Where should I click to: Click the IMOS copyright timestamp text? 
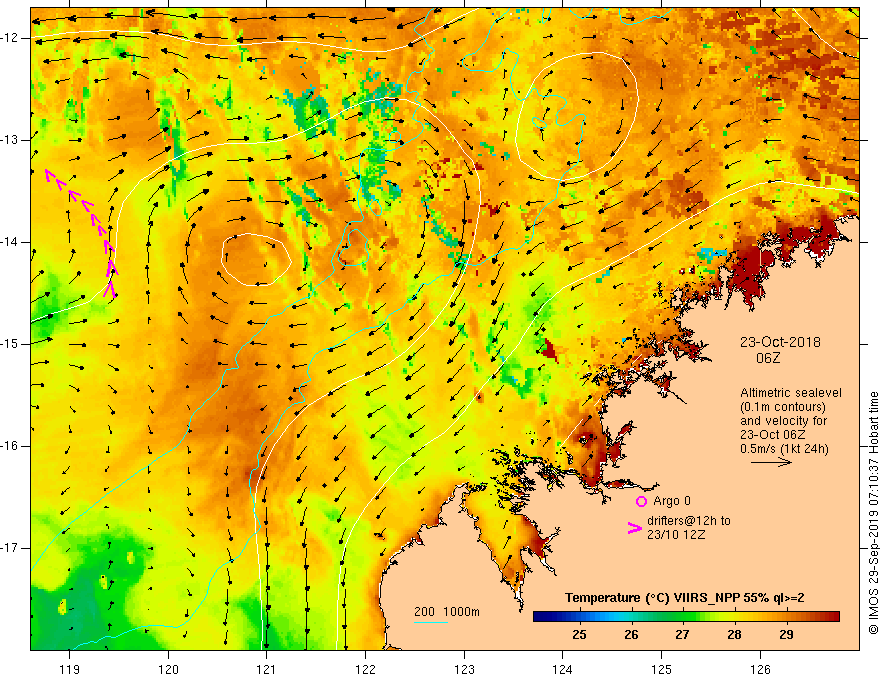pyautogui.click(x=873, y=513)
